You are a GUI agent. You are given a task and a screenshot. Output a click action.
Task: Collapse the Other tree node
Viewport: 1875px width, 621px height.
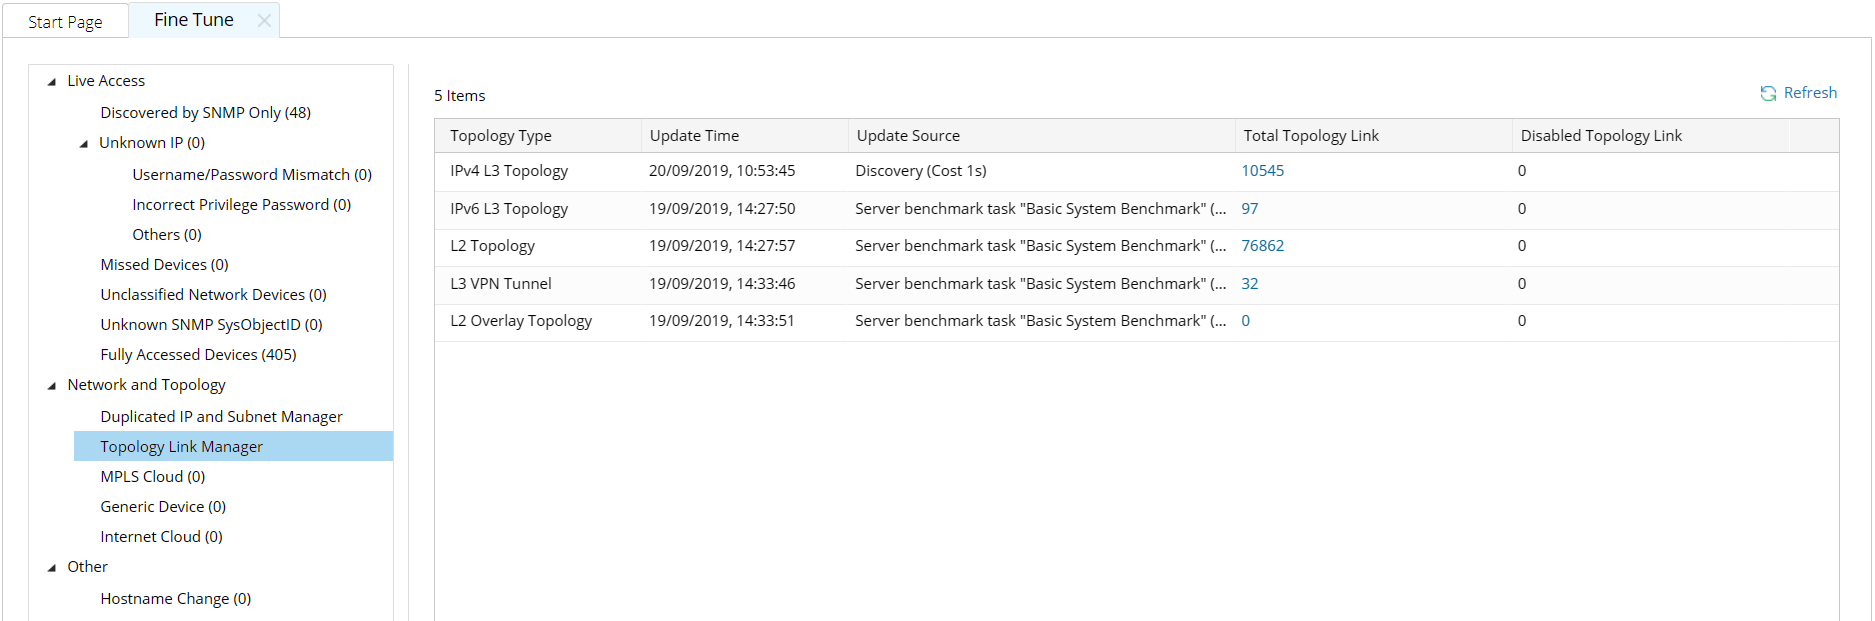click(x=52, y=568)
